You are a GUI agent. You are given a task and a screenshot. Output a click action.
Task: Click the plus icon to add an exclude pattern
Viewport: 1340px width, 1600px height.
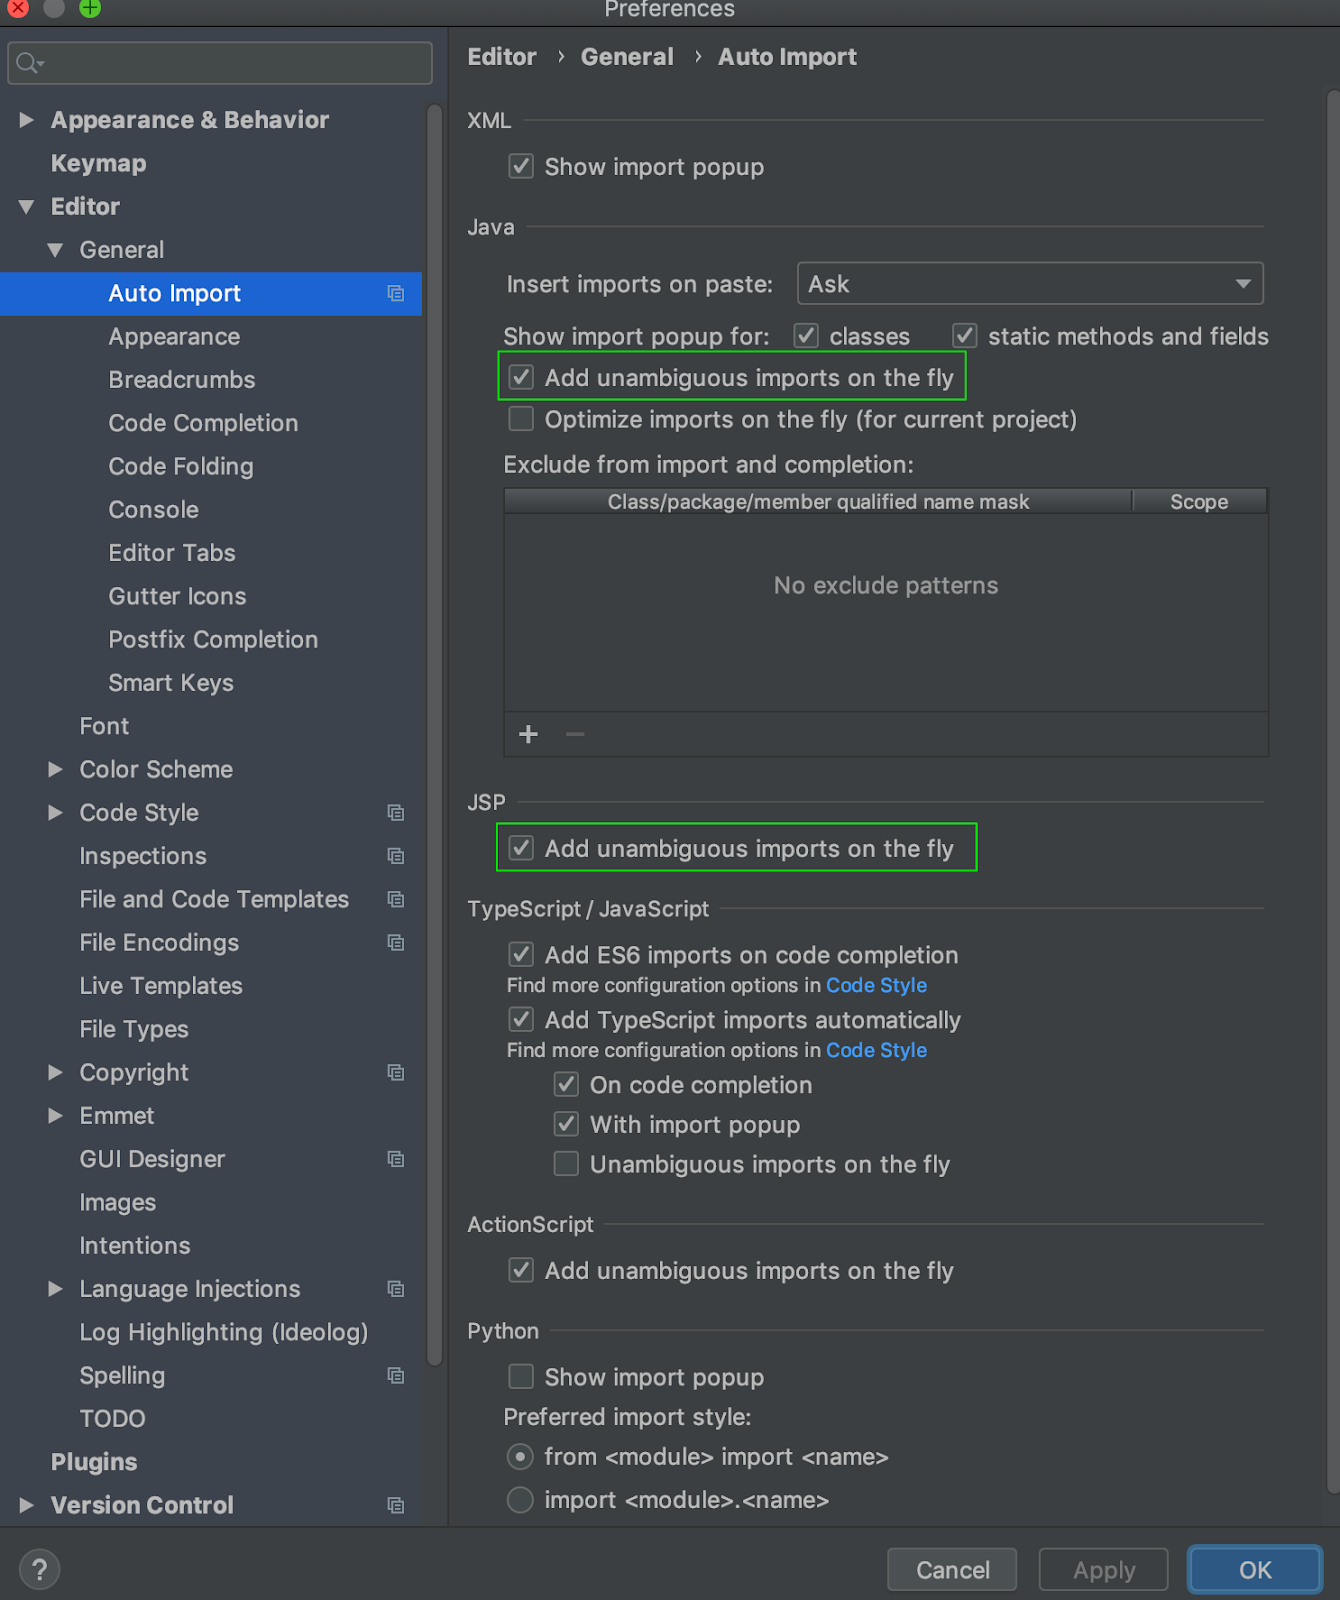pyautogui.click(x=528, y=734)
